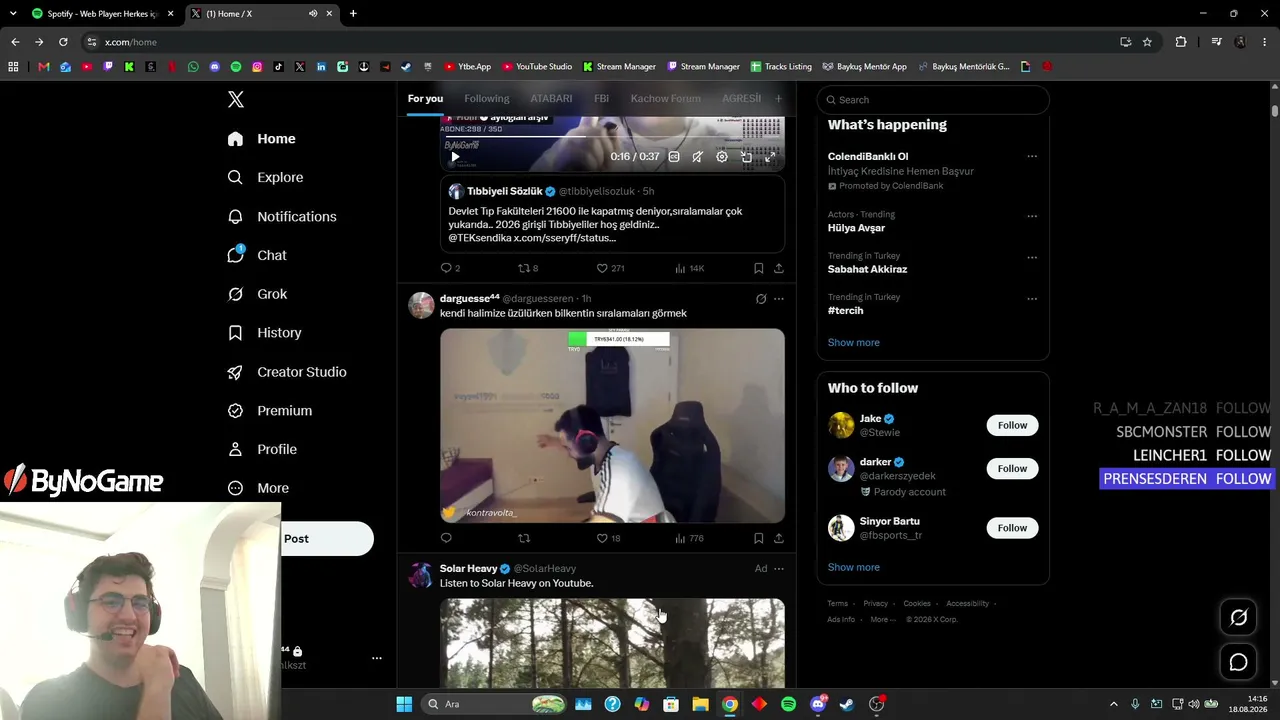This screenshot has width=1280, height=720.
Task: Open YouTube Studio bookmark
Action: [x=537, y=67]
